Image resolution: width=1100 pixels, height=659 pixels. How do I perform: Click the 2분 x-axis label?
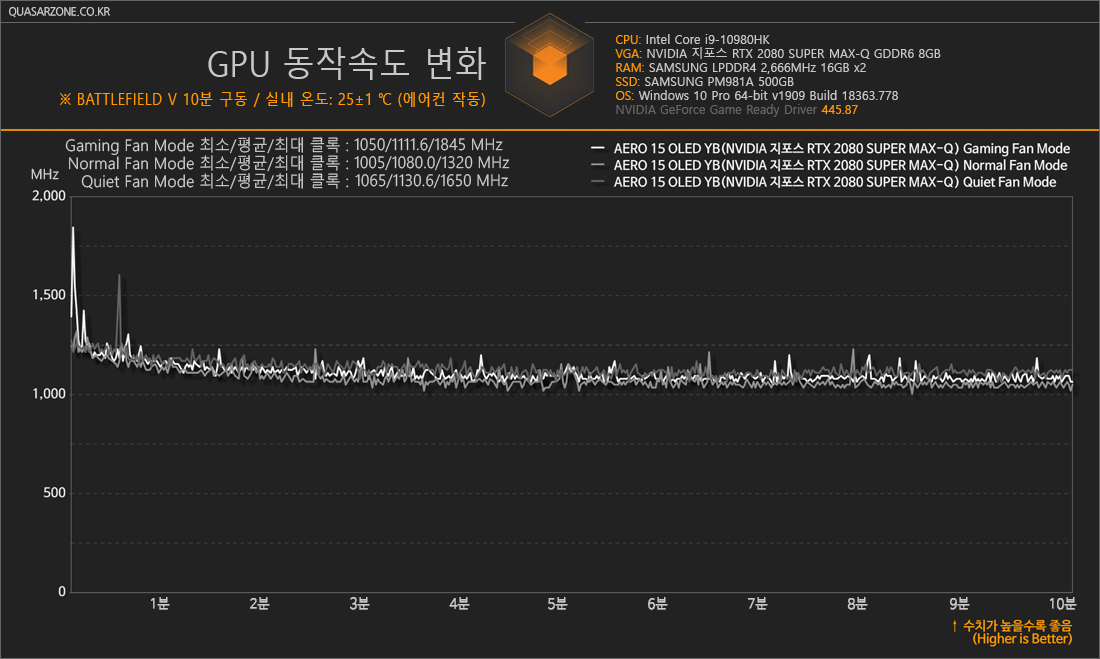point(260,604)
